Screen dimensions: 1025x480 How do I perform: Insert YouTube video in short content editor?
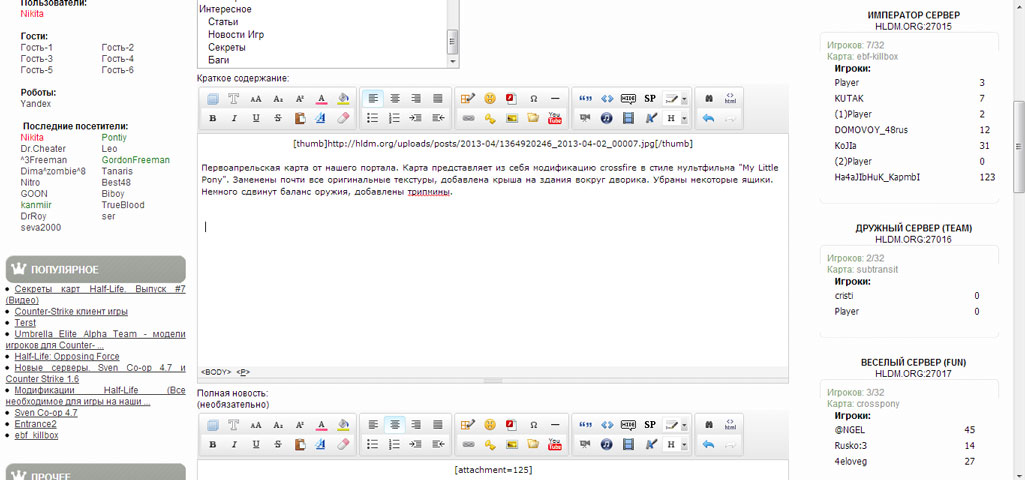click(x=555, y=118)
